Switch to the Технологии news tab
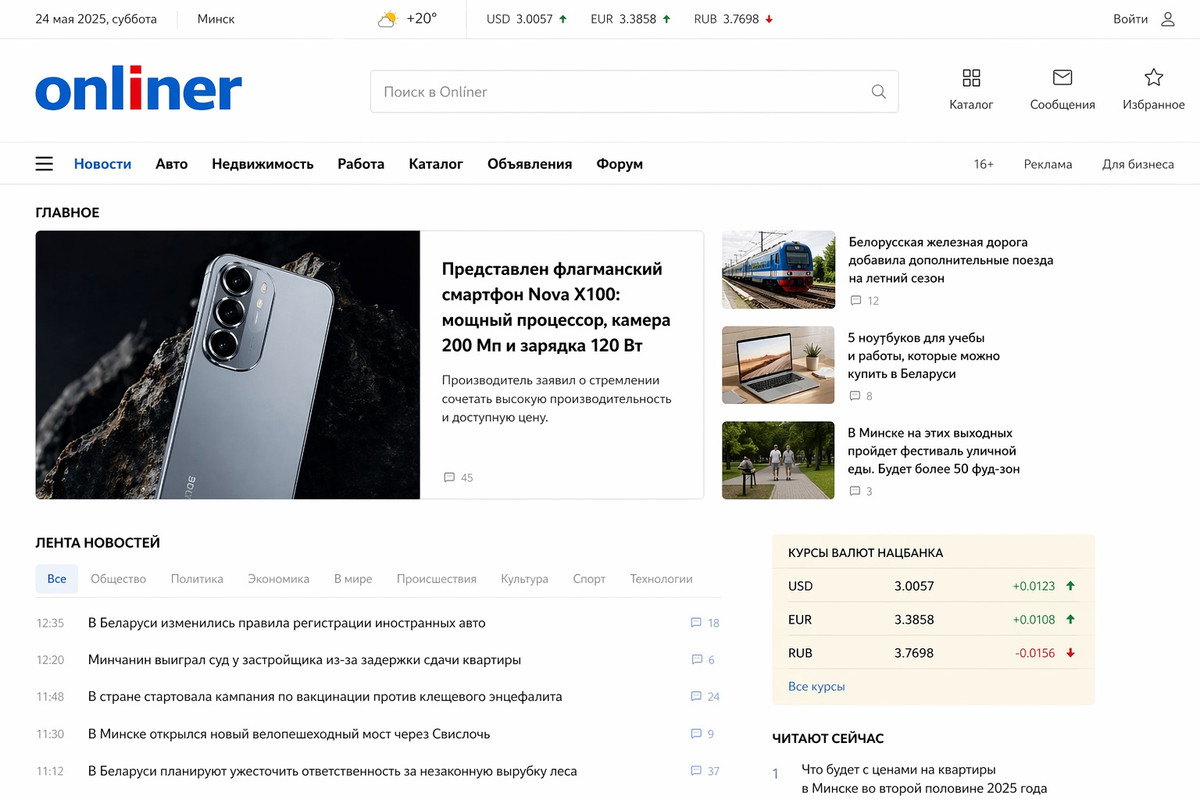The height and width of the screenshot is (800, 1200). (661, 579)
